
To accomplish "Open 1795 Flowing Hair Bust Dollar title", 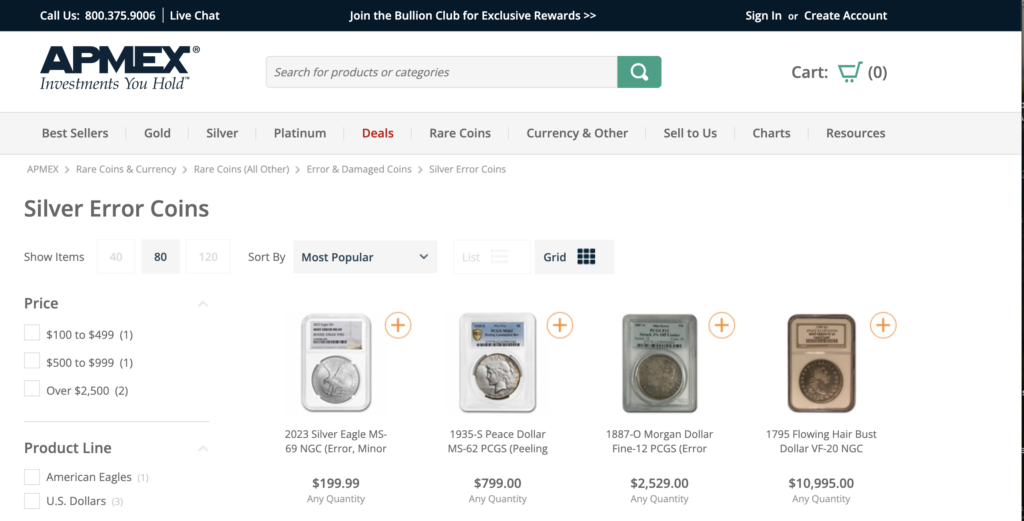I will tap(821, 441).
